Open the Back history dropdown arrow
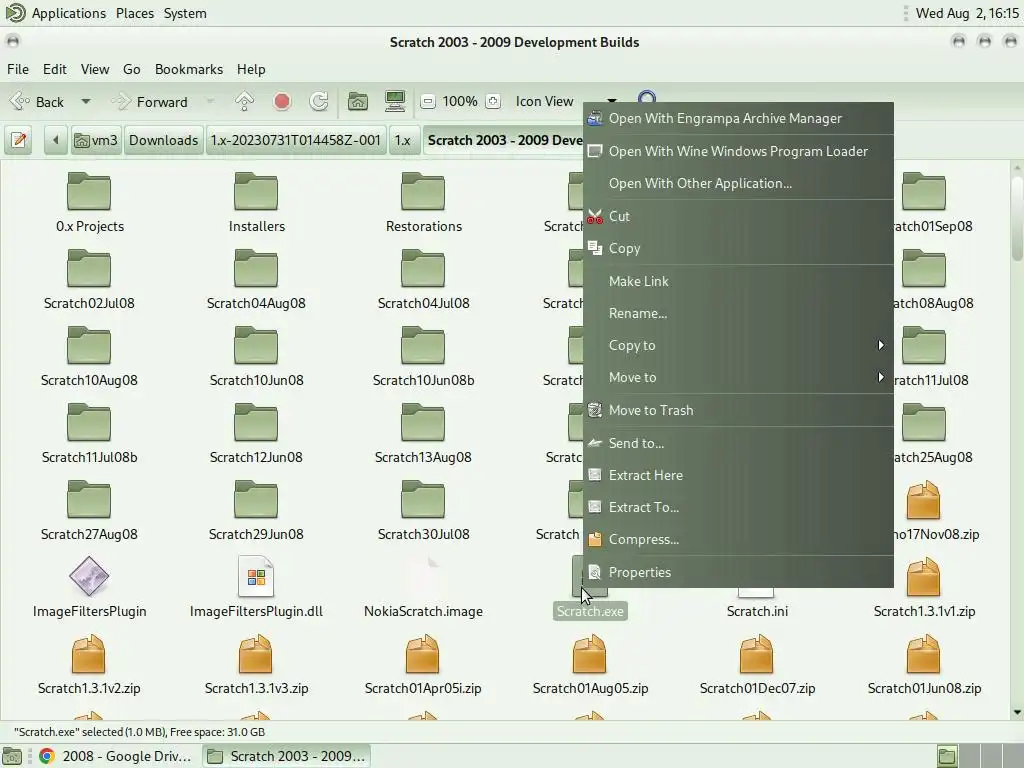Screen dimensions: 1024x768 86,101
